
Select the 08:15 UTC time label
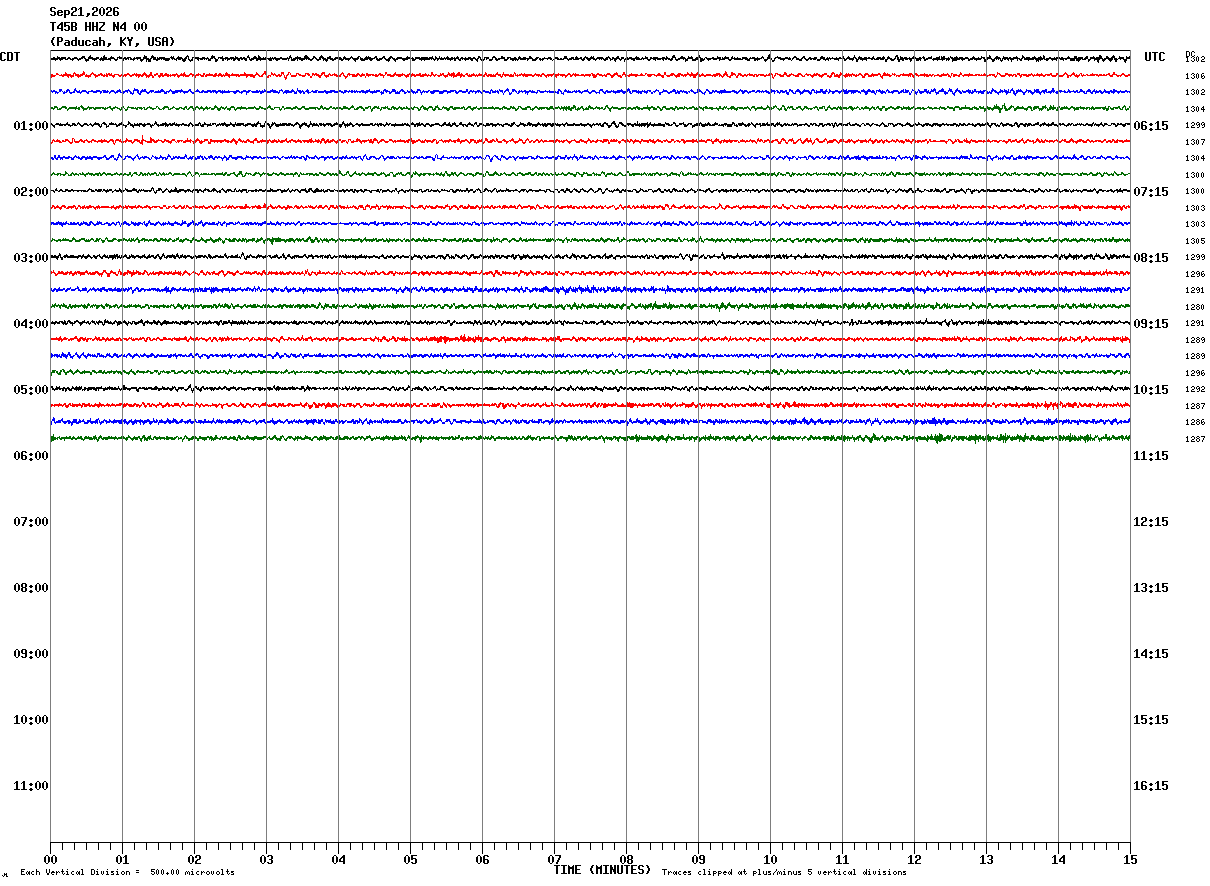point(1151,258)
